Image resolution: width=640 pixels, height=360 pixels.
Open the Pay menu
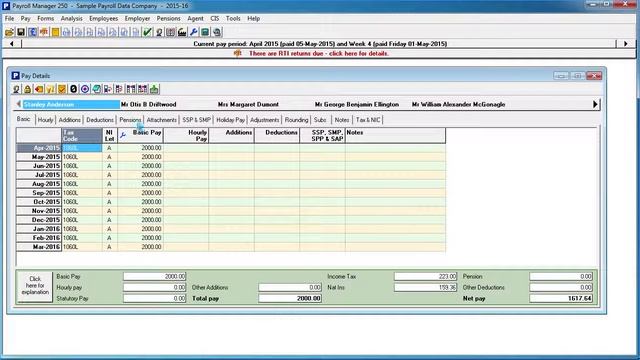click(26, 18)
